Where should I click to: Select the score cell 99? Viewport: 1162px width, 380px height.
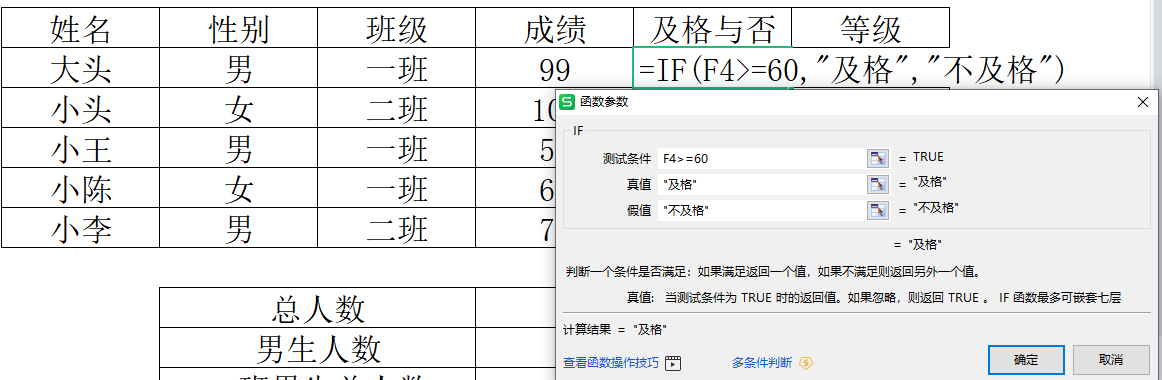(554, 68)
